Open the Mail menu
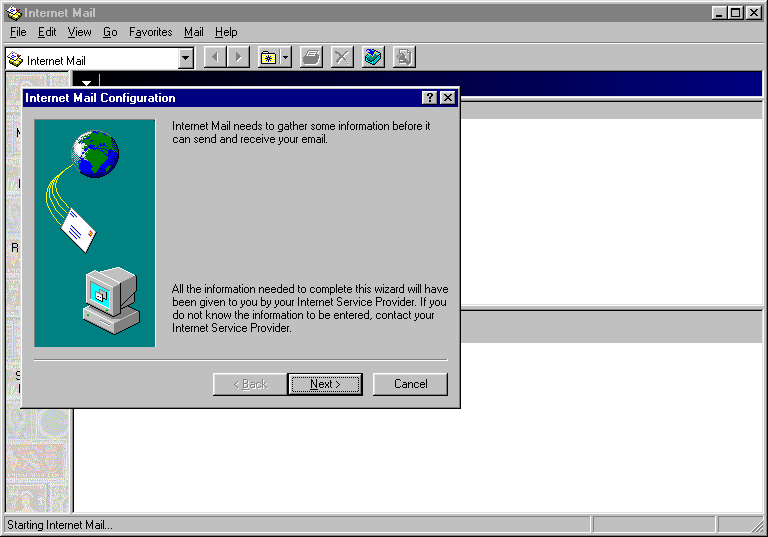The image size is (768, 537). coord(193,32)
